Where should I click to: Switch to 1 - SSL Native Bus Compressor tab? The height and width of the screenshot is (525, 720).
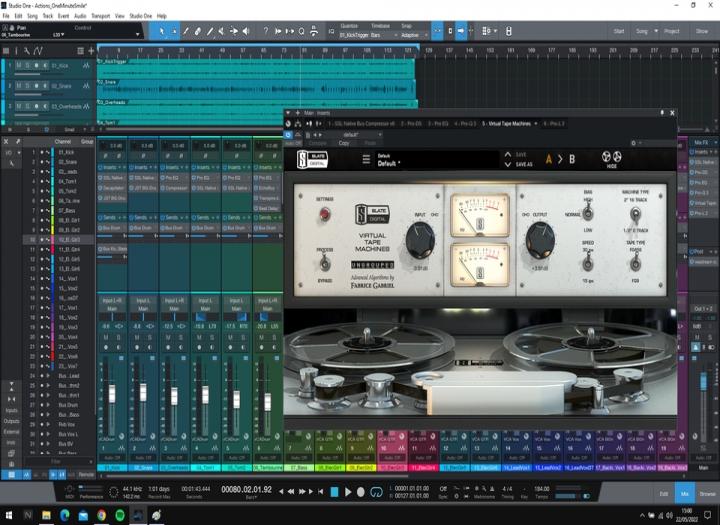click(361, 124)
